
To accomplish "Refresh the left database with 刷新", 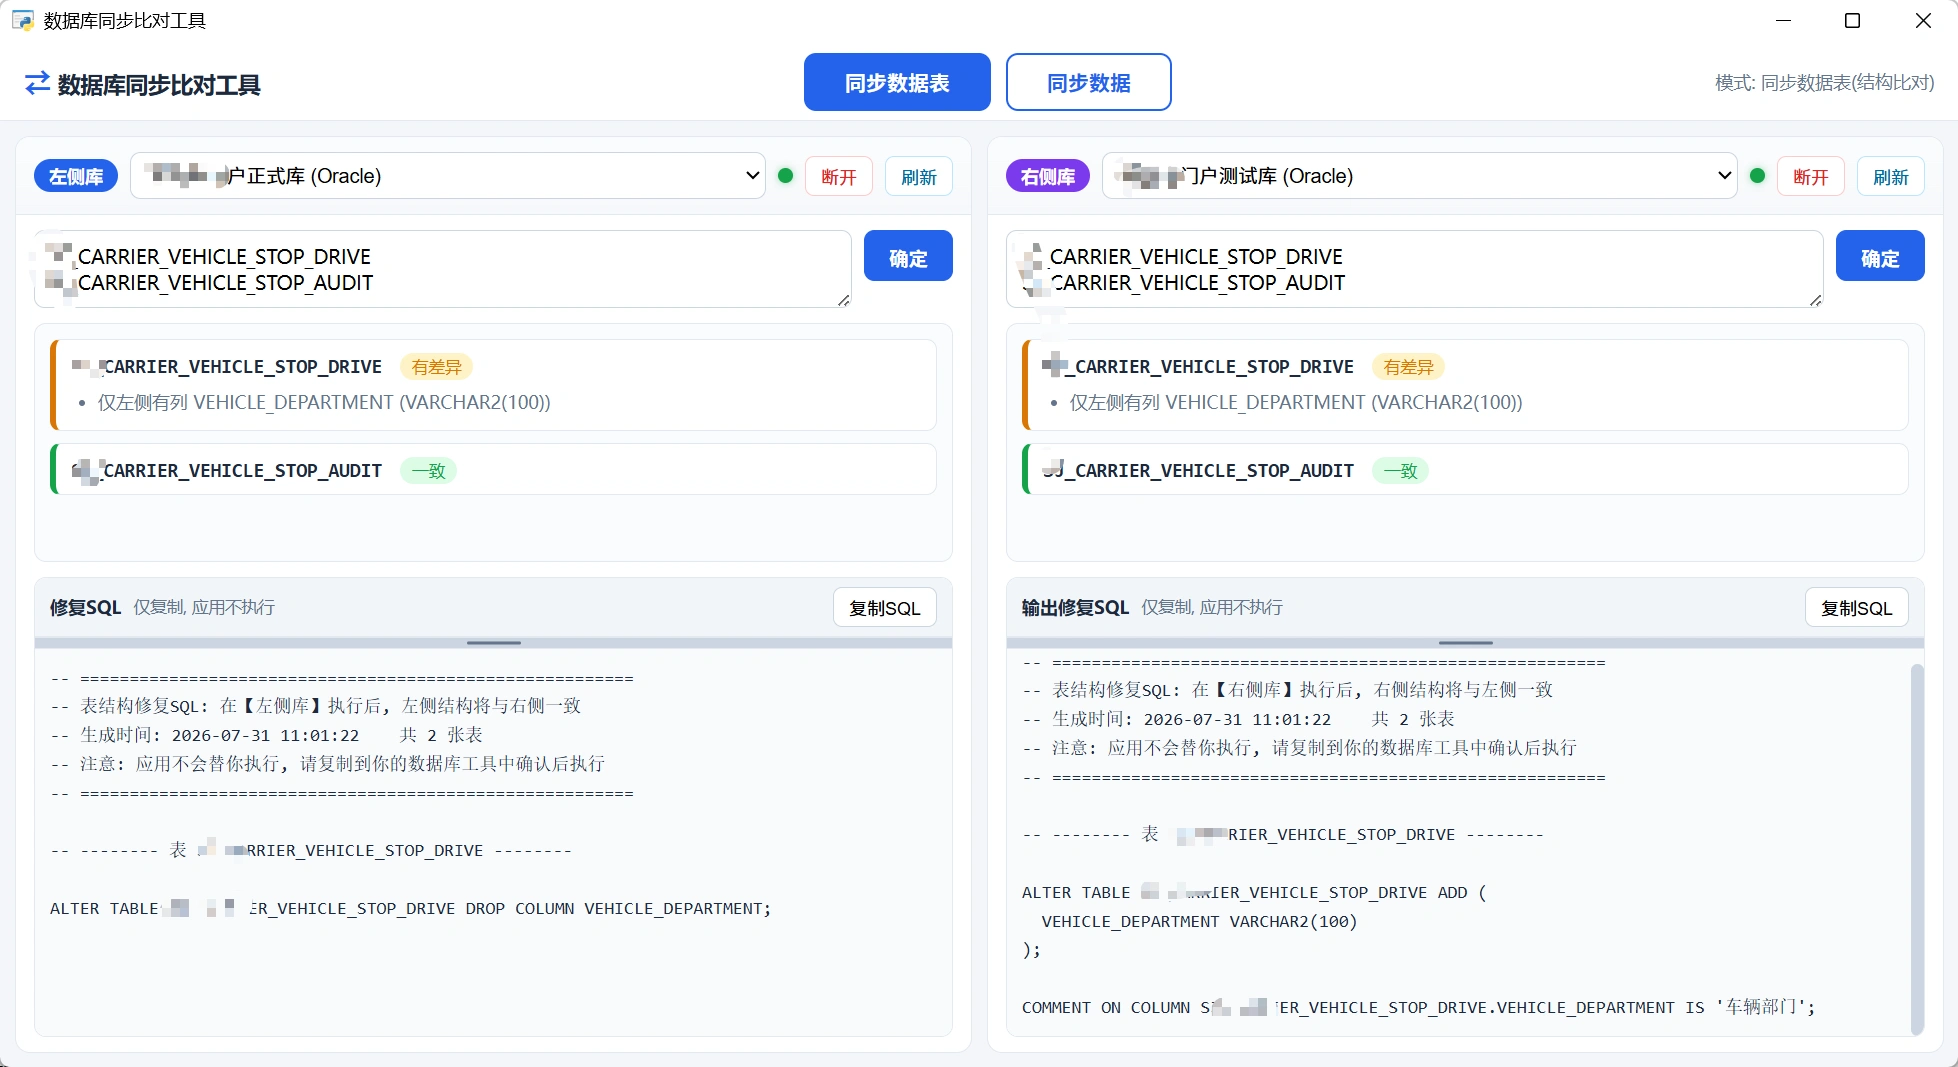I will click(x=919, y=177).
